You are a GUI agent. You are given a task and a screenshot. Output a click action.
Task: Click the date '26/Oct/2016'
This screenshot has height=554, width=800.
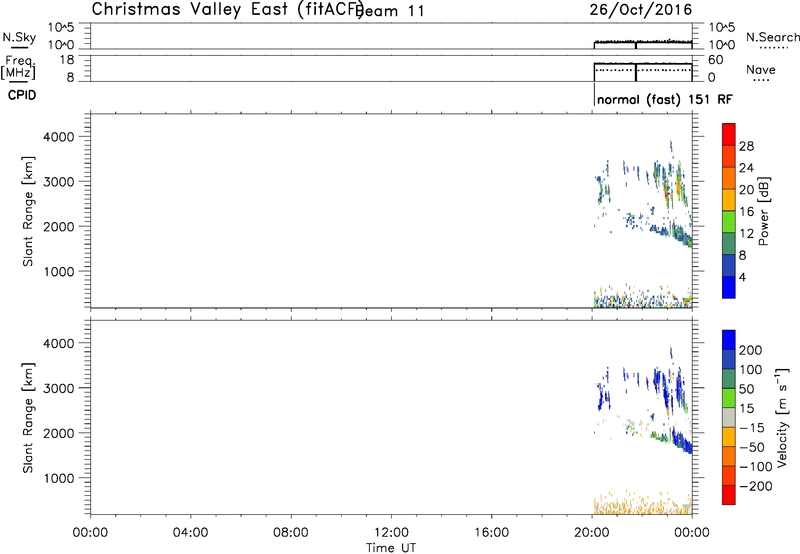[641, 10]
